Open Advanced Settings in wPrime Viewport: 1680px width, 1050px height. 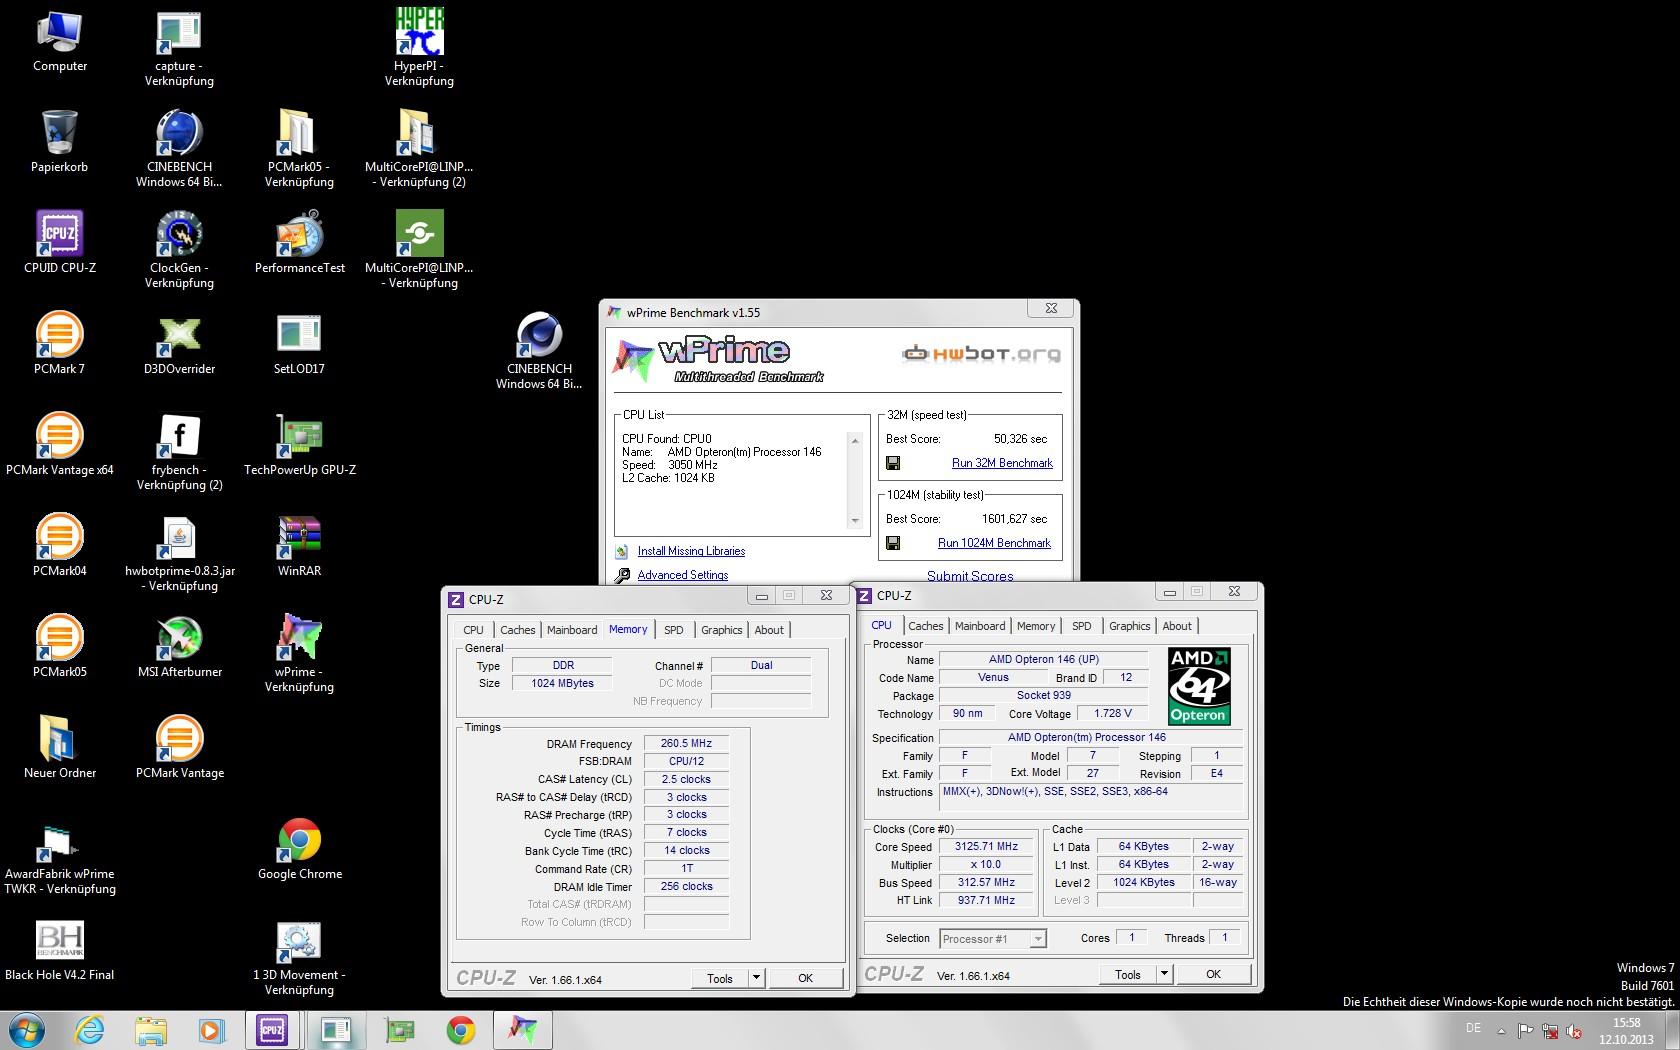pyautogui.click(x=683, y=575)
